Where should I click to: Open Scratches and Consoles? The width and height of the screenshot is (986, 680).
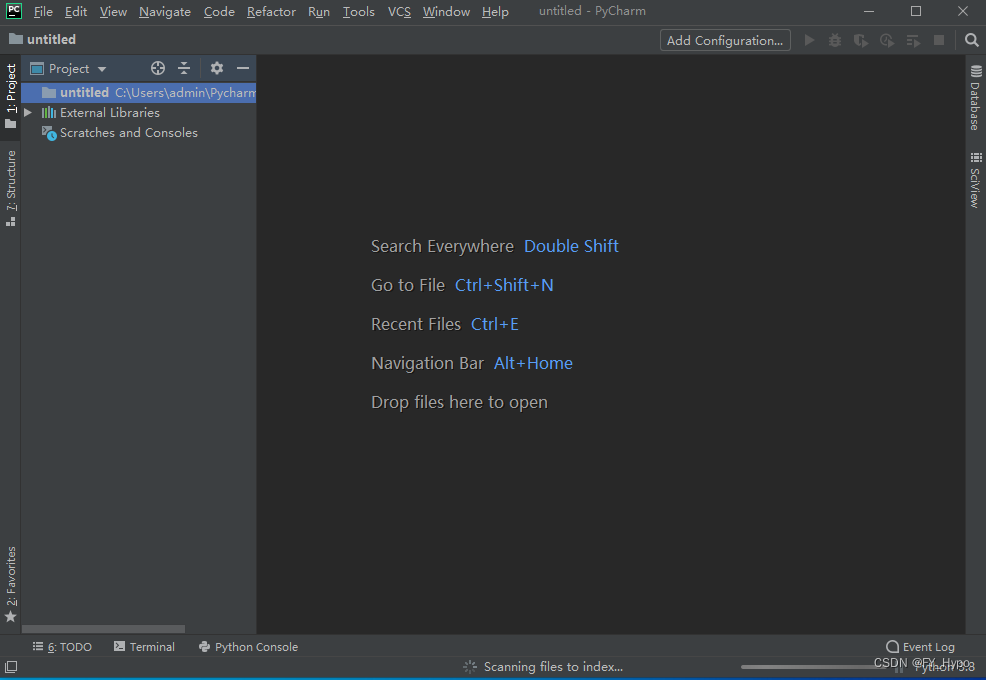coord(128,132)
